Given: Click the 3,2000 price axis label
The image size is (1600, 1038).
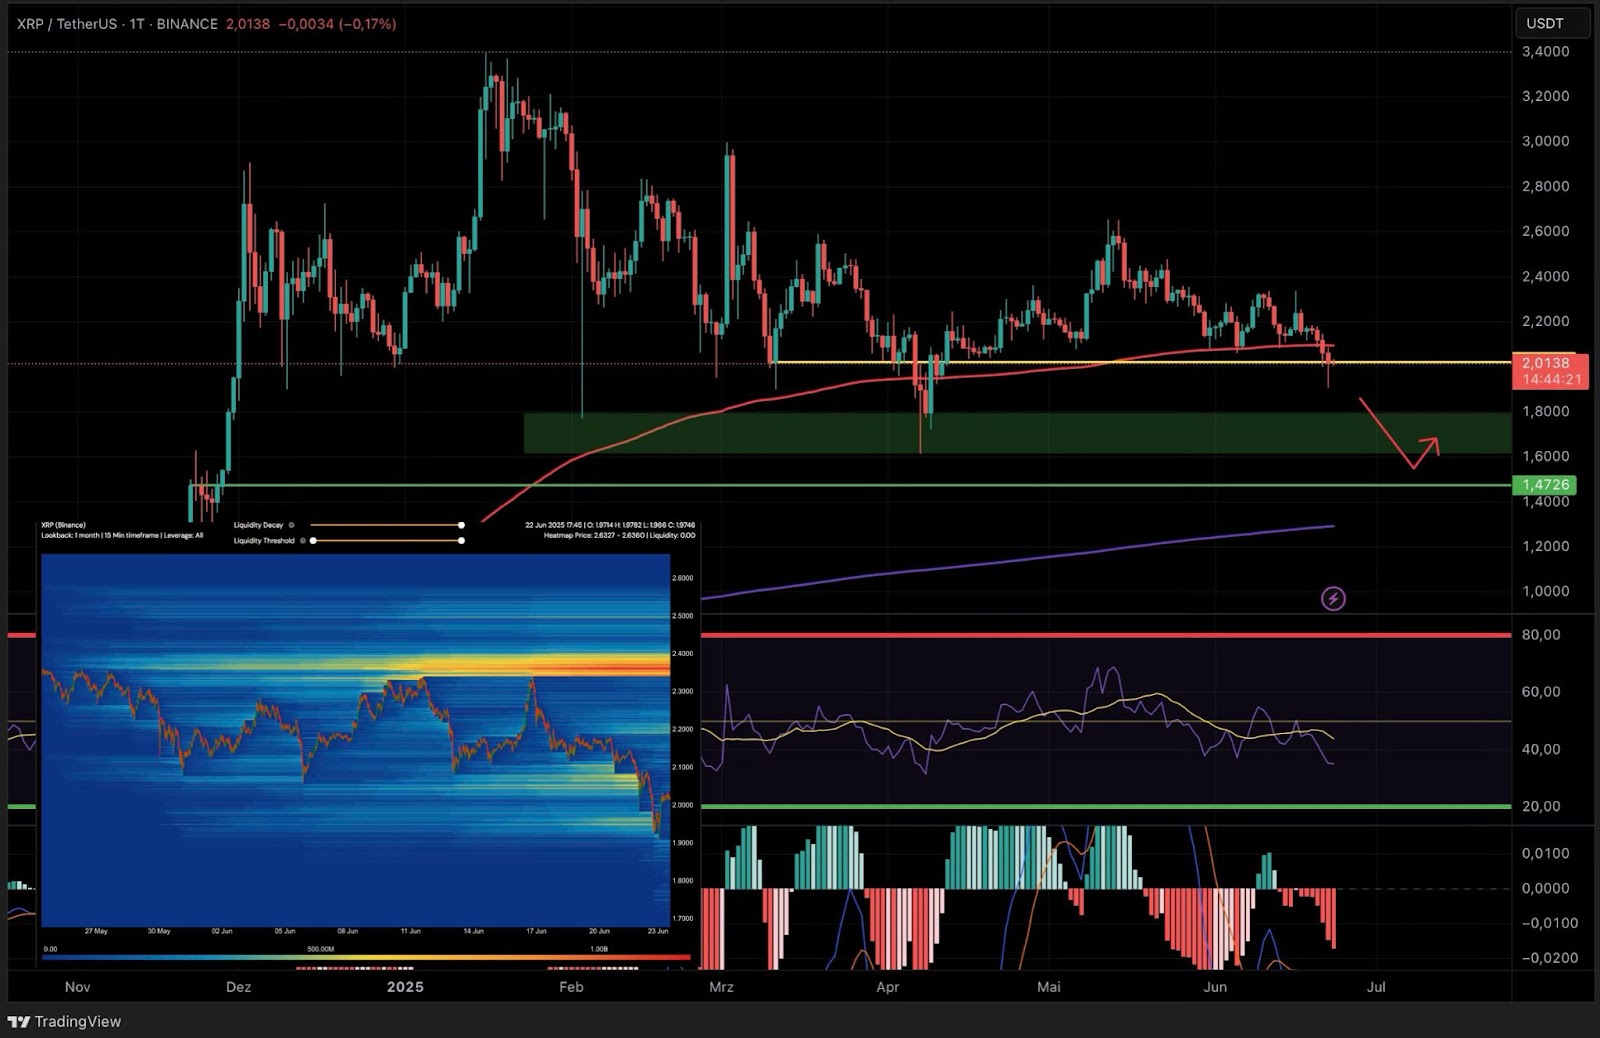Looking at the screenshot, I should coord(1545,96).
